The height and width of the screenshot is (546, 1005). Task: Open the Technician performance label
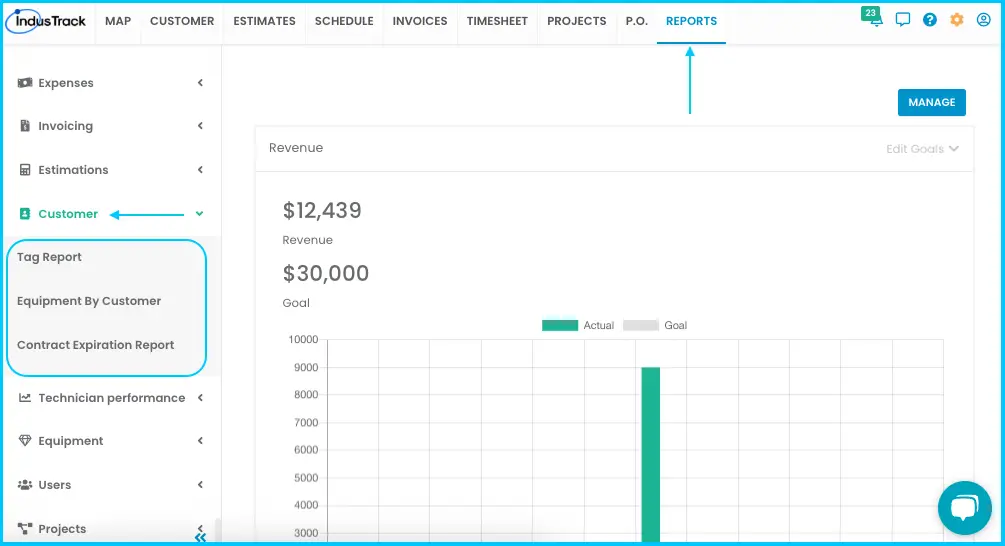[112, 398]
